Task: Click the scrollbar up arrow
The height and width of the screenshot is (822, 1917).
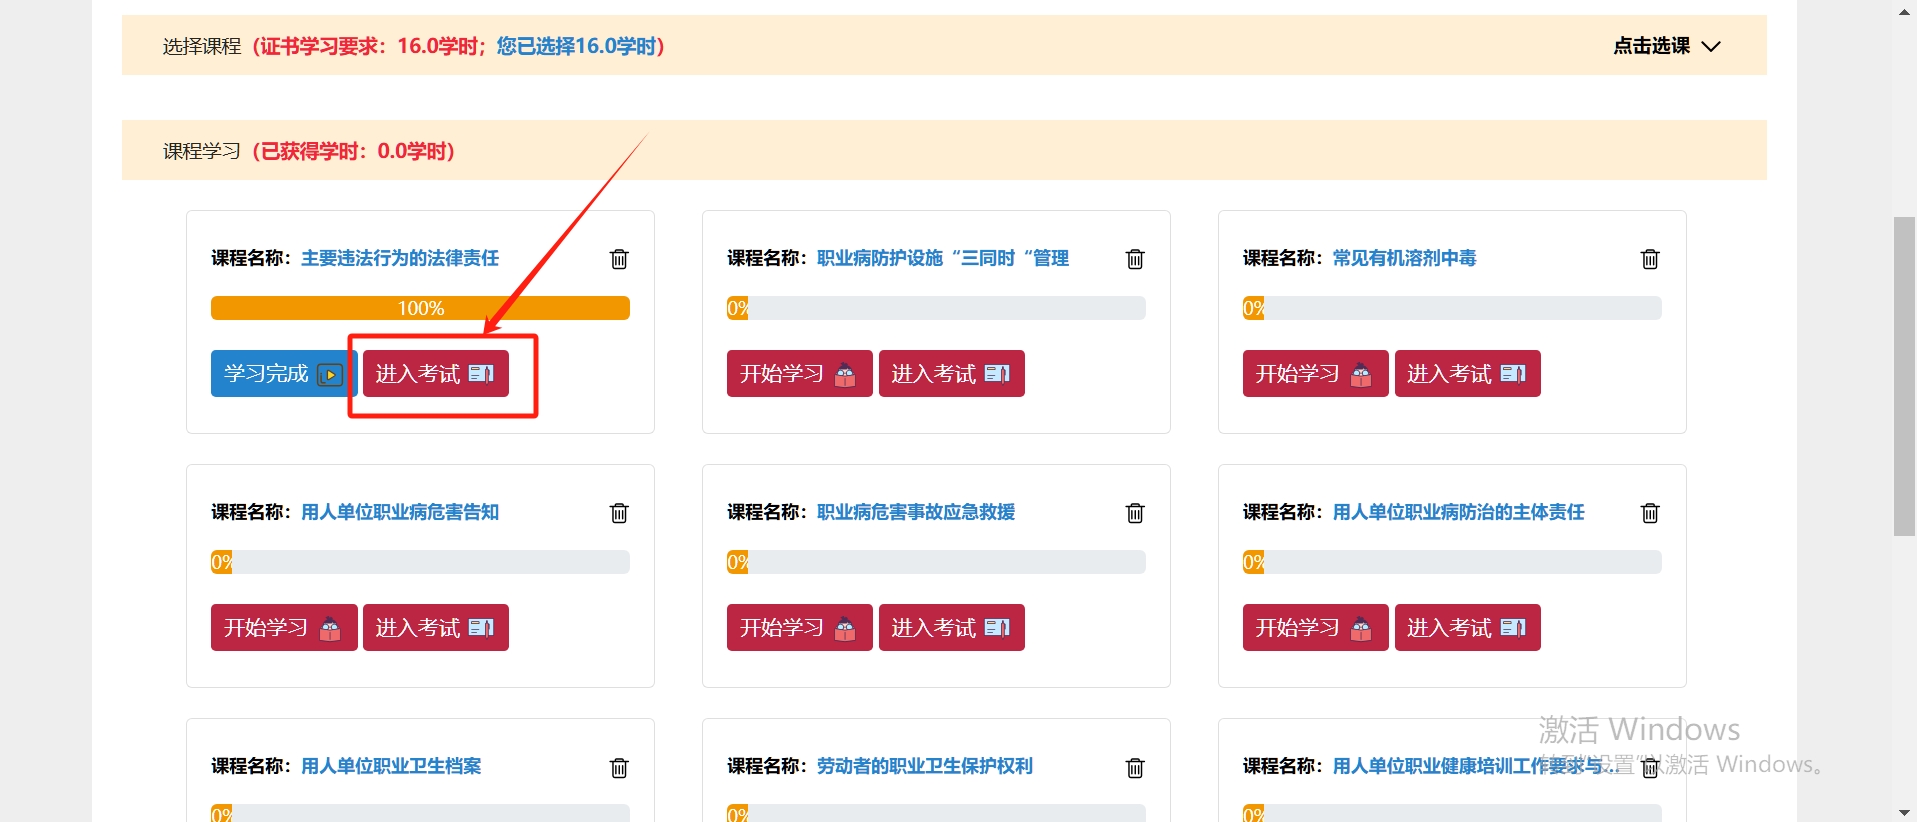Action: (x=1905, y=11)
